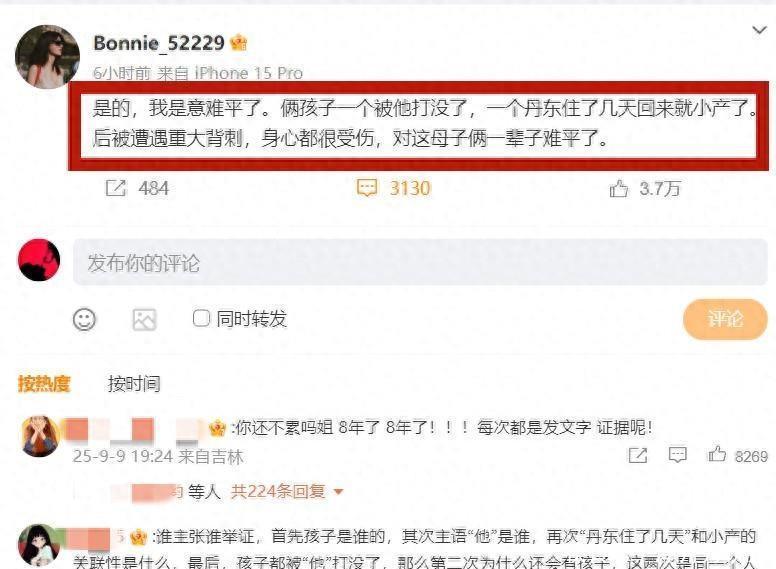776x569 pixels.
Task: Click the second commenter's avatar
Action: click(x=39, y=544)
